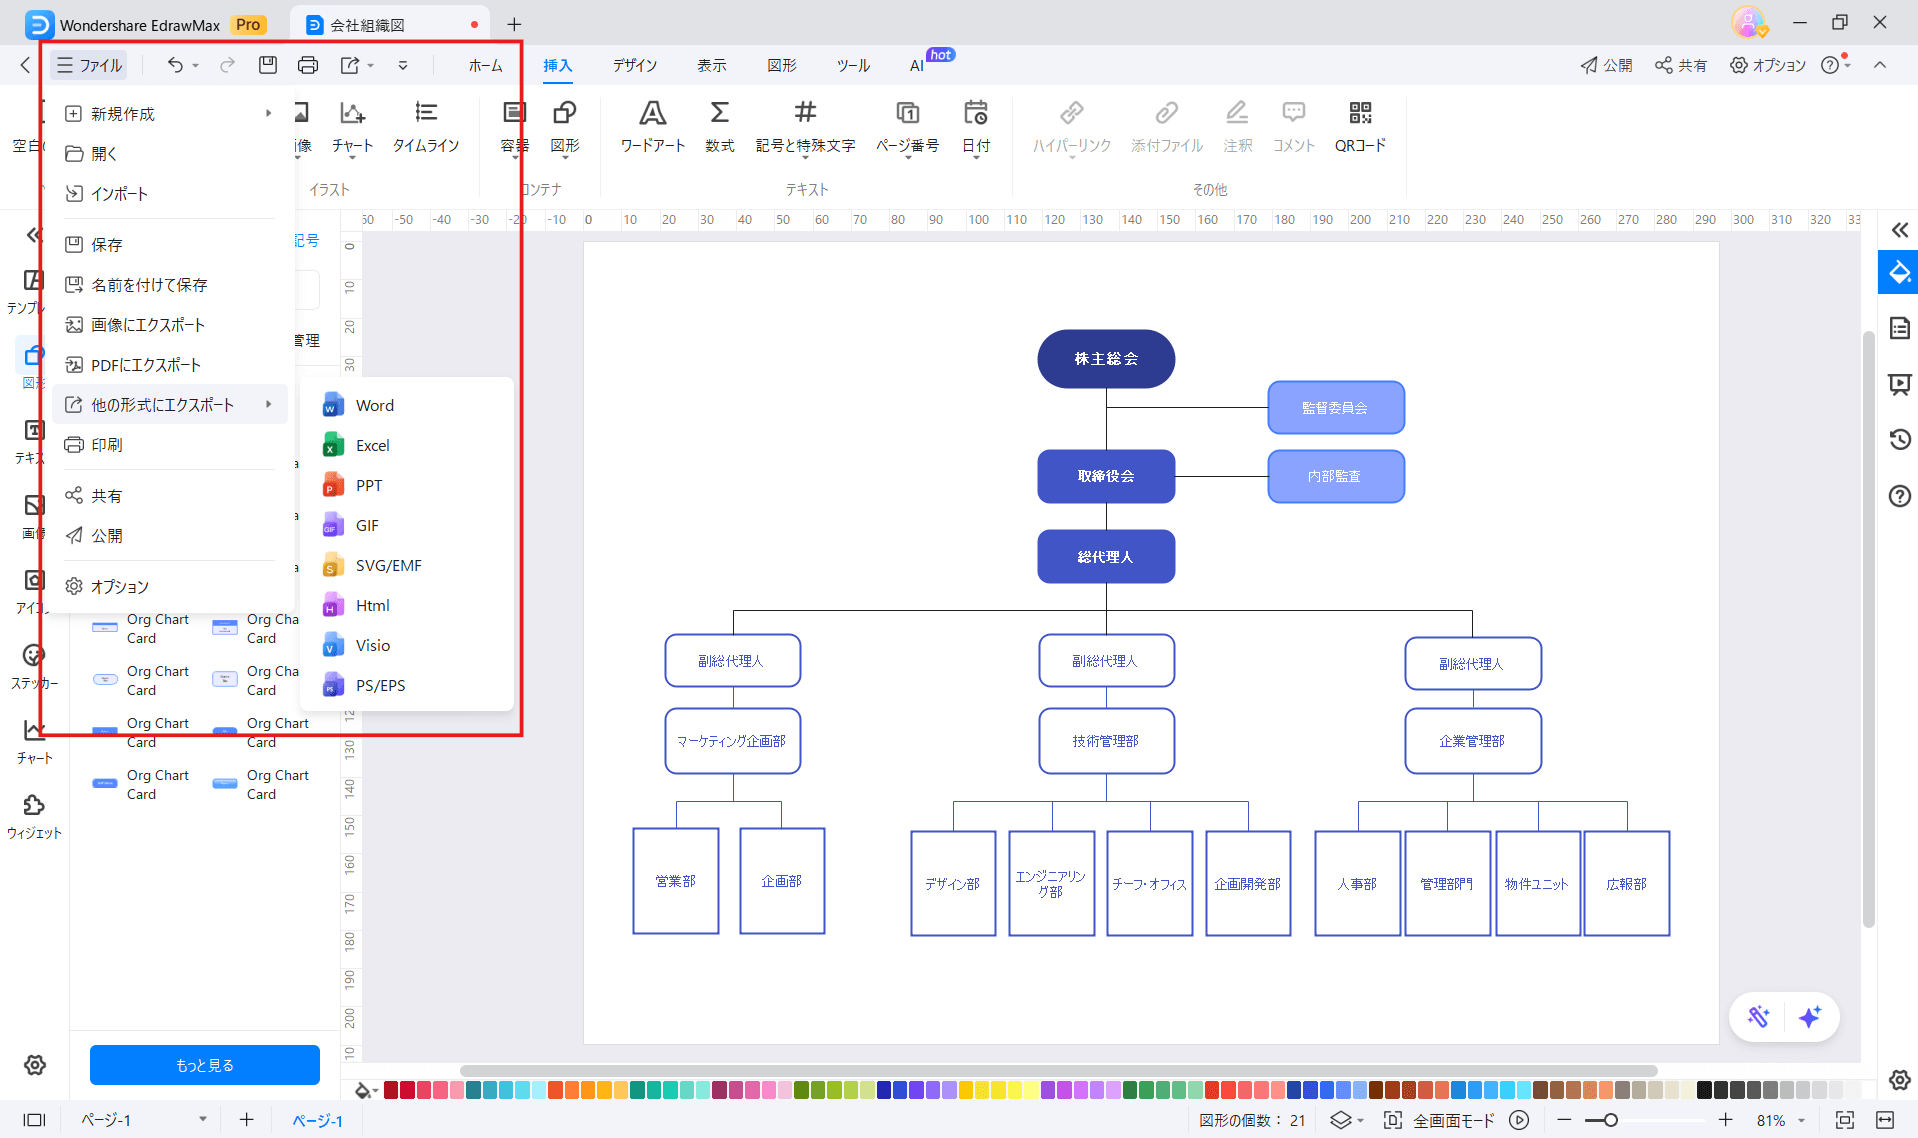Open version history icon on right sidebar

click(1899, 439)
